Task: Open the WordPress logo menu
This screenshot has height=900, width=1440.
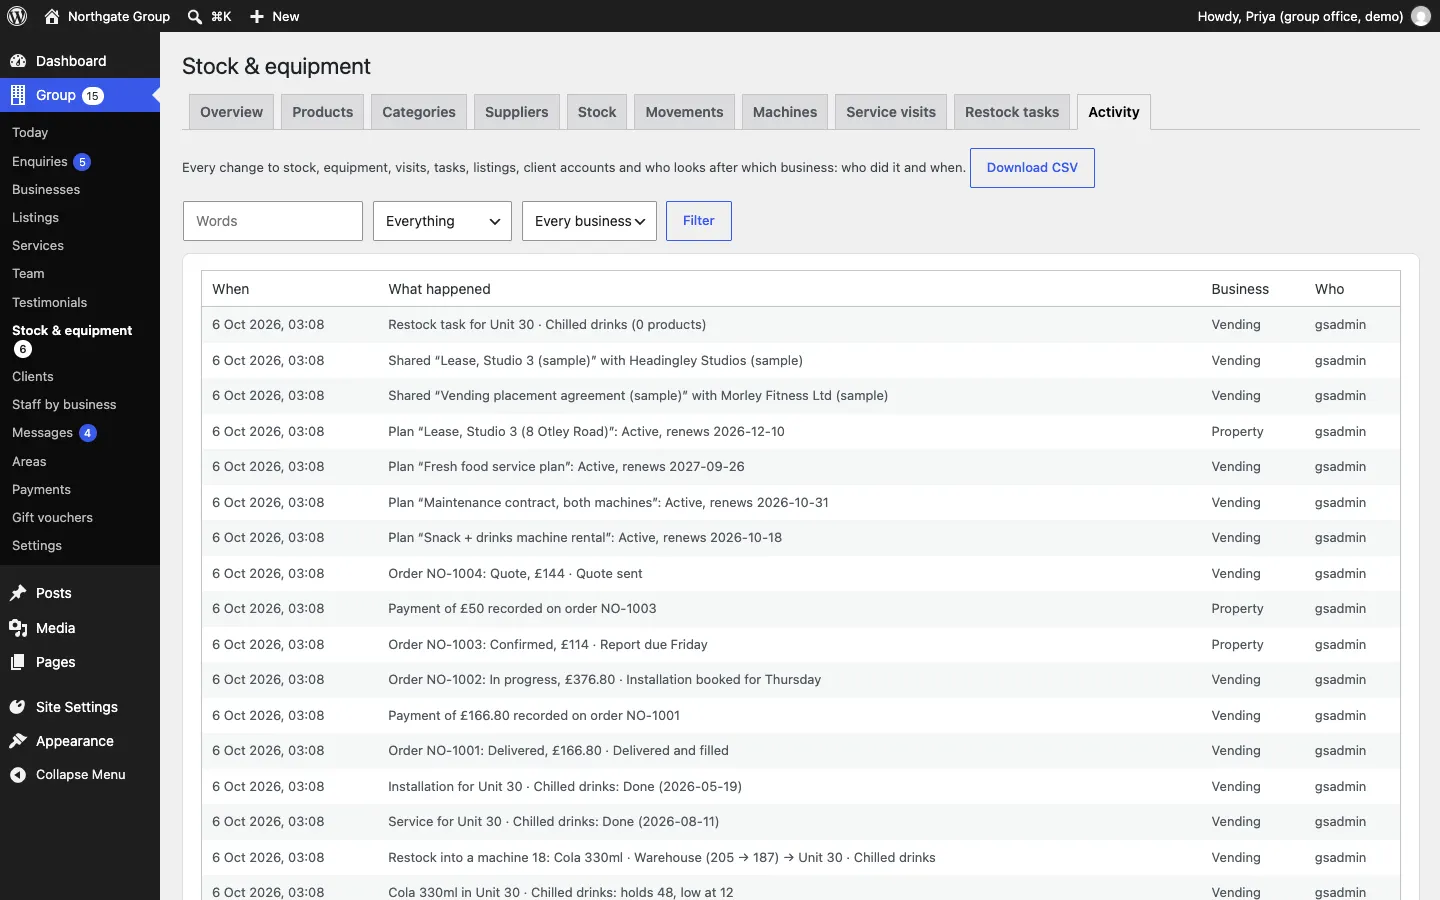Action: coord(17,16)
